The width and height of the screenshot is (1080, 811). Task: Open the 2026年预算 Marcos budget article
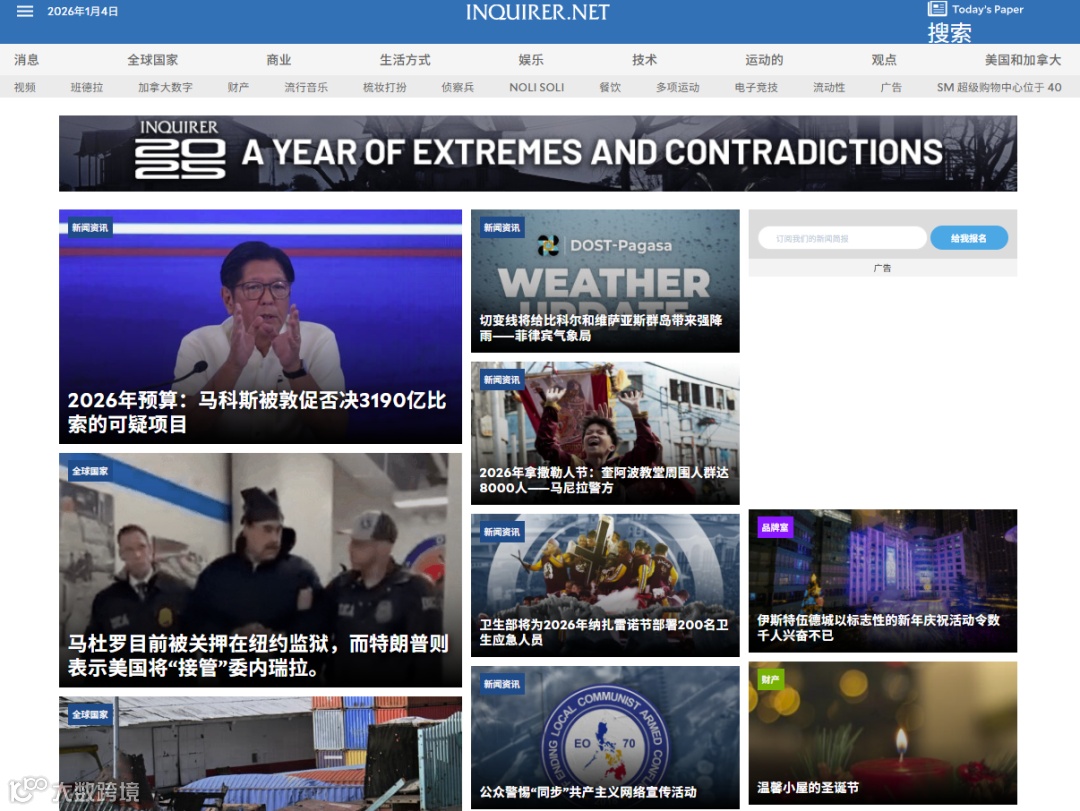tap(260, 327)
